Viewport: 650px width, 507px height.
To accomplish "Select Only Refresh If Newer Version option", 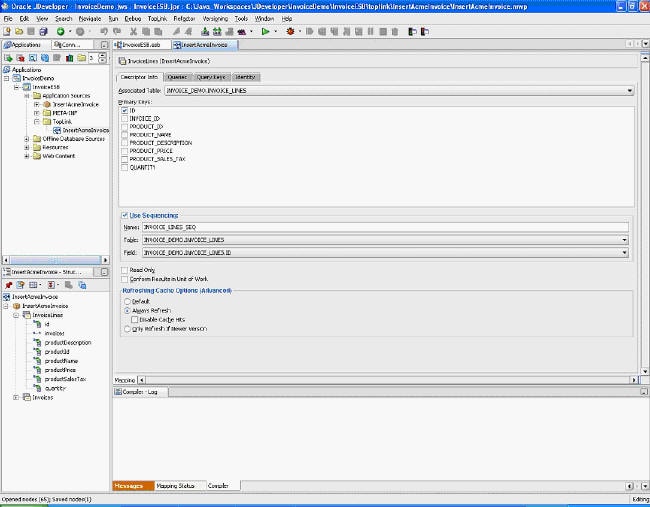I will pos(127,329).
